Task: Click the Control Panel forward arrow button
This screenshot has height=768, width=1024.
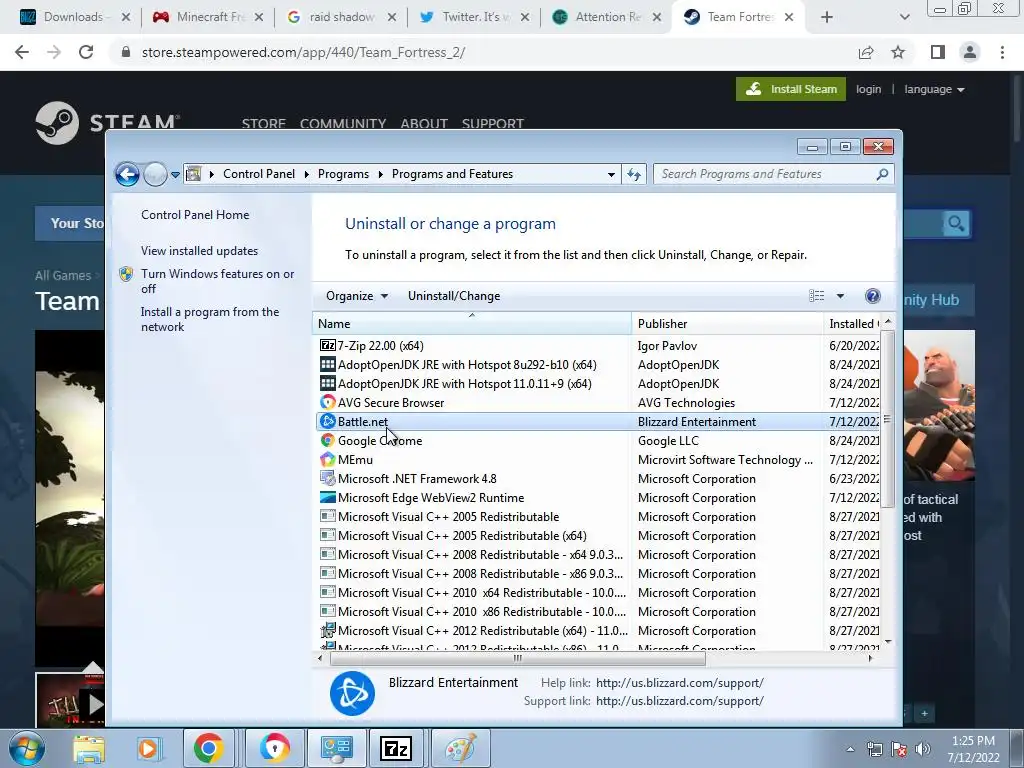Action: pyautogui.click(x=155, y=174)
